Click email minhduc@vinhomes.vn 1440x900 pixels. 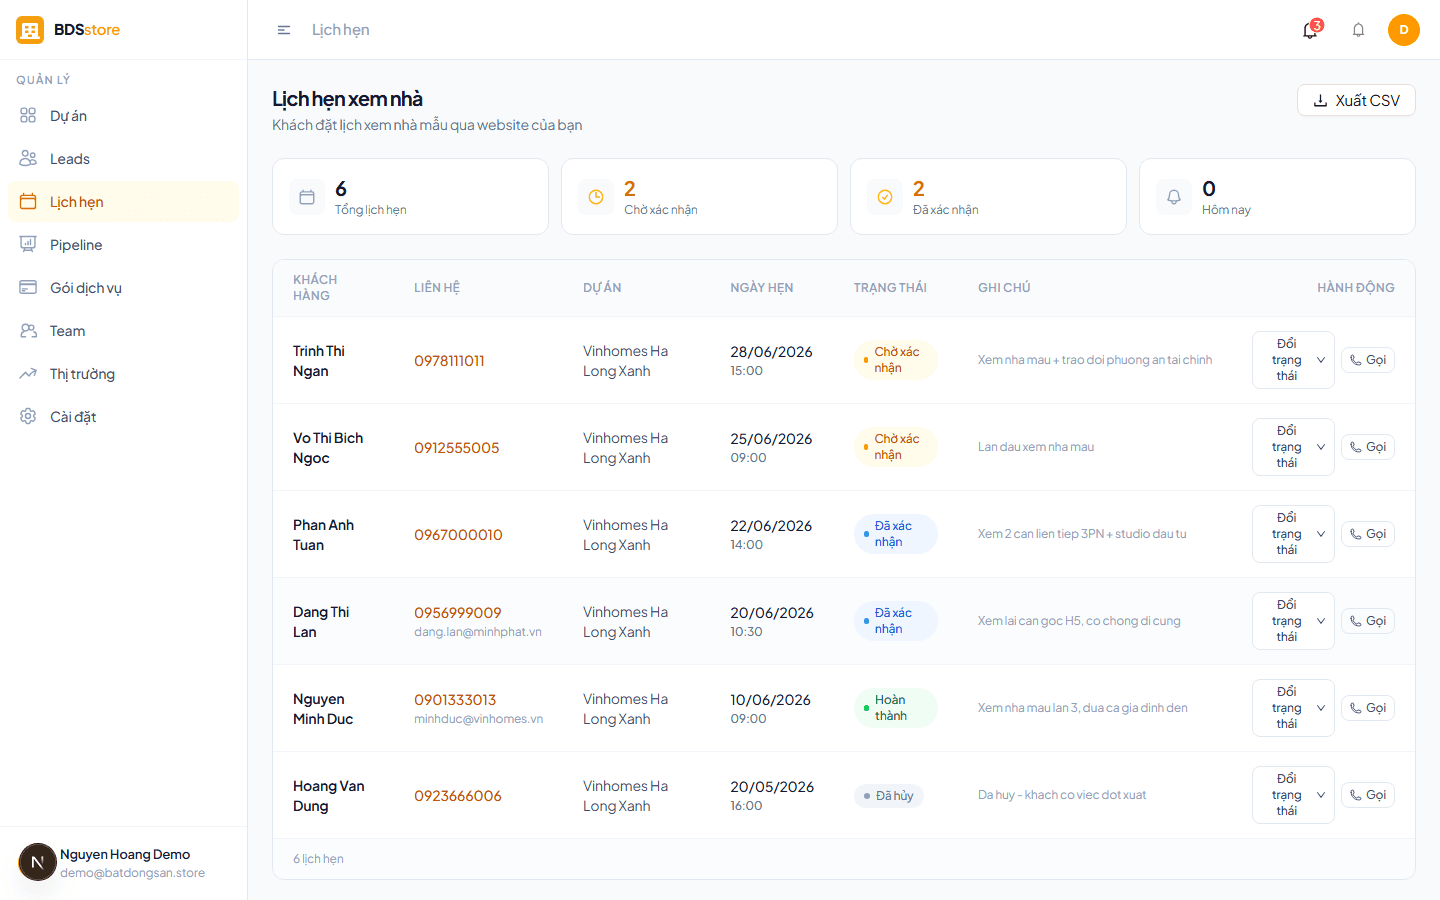(x=479, y=719)
